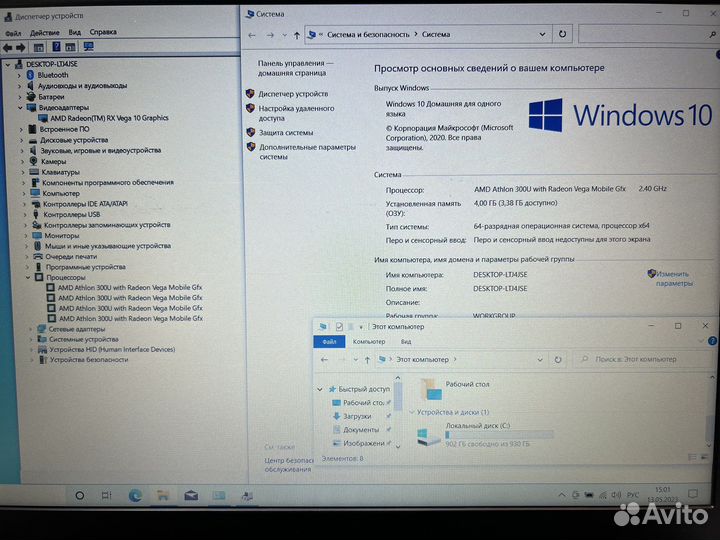Click Система и безопасность breadcrumb
The height and width of the screenshot is (540, 720).
tap(368, 34)
